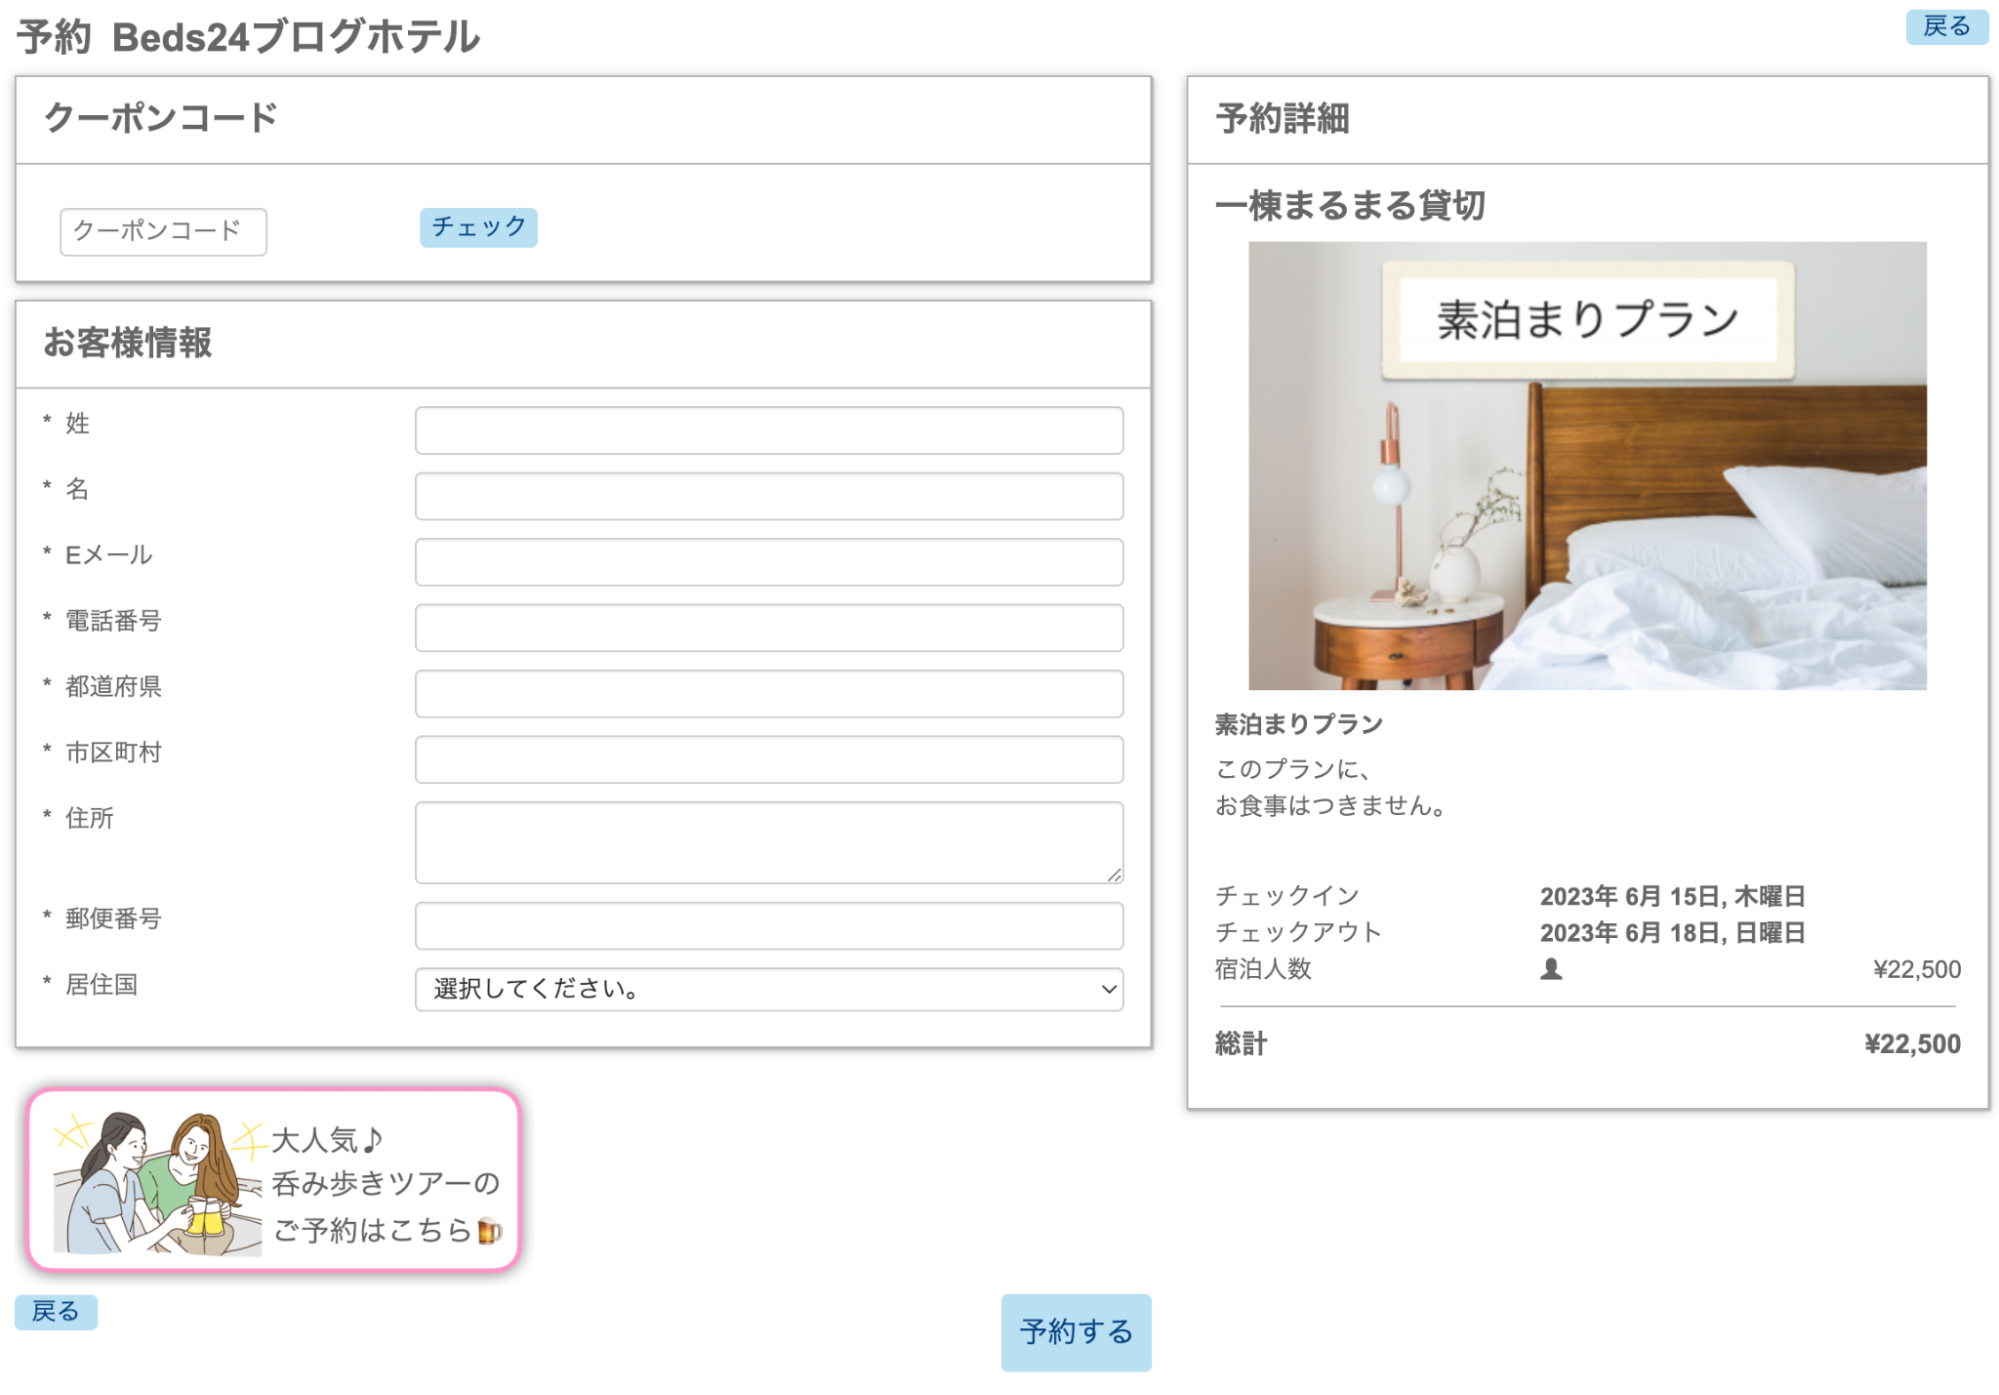Image resolution: width=1999 pixels, height=1395 pixels.
Task: Focus the 電話番号 input field
Action: pyautogui.click(x=768, y=628)
